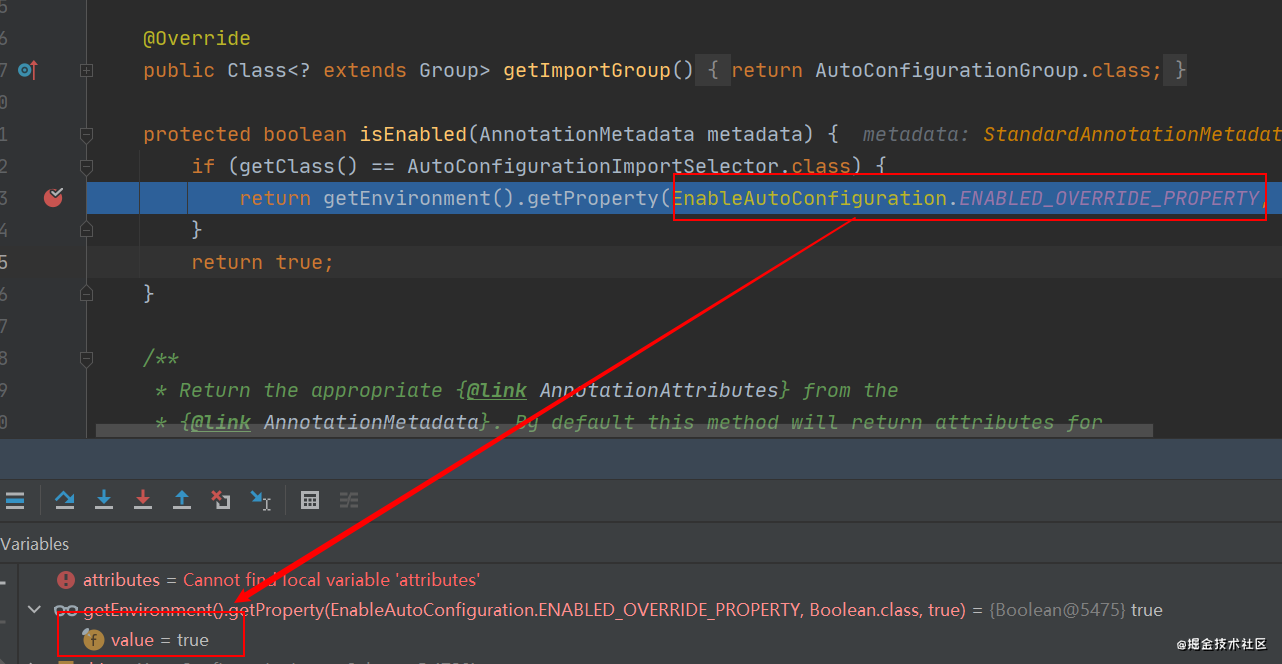Collapse the Javadoc comment fold marker
The height and width of the screenshot is (664, 1282).
[87, 358]
